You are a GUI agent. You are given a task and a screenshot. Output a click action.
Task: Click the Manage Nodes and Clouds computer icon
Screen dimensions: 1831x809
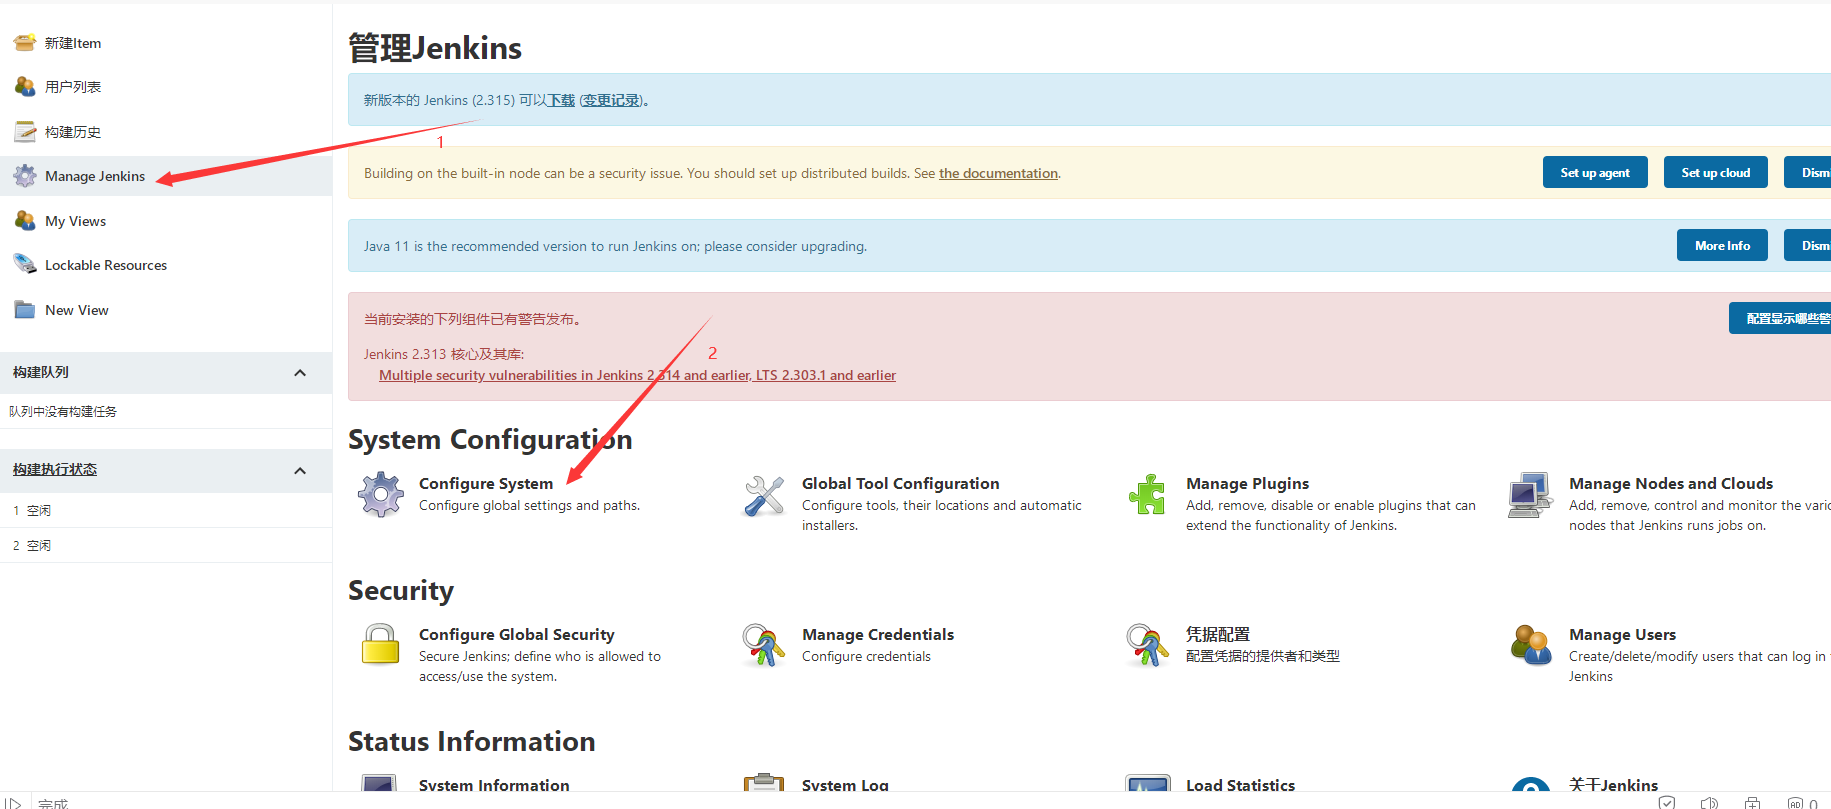pyautogui.click(x=1531, y=495)
